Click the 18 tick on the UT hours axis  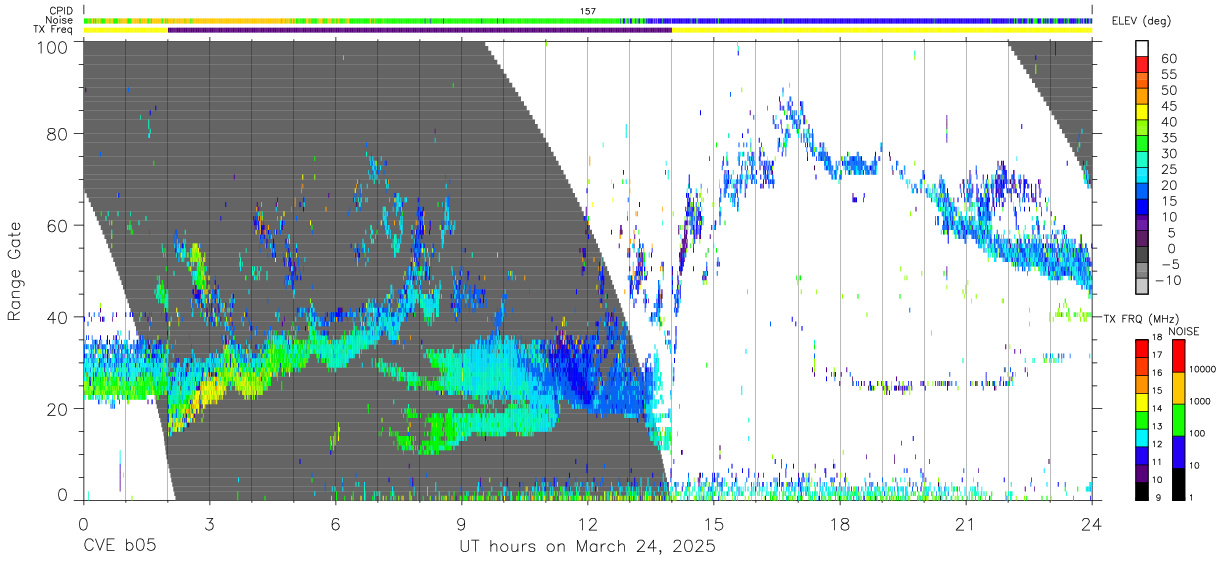[840, 524]
